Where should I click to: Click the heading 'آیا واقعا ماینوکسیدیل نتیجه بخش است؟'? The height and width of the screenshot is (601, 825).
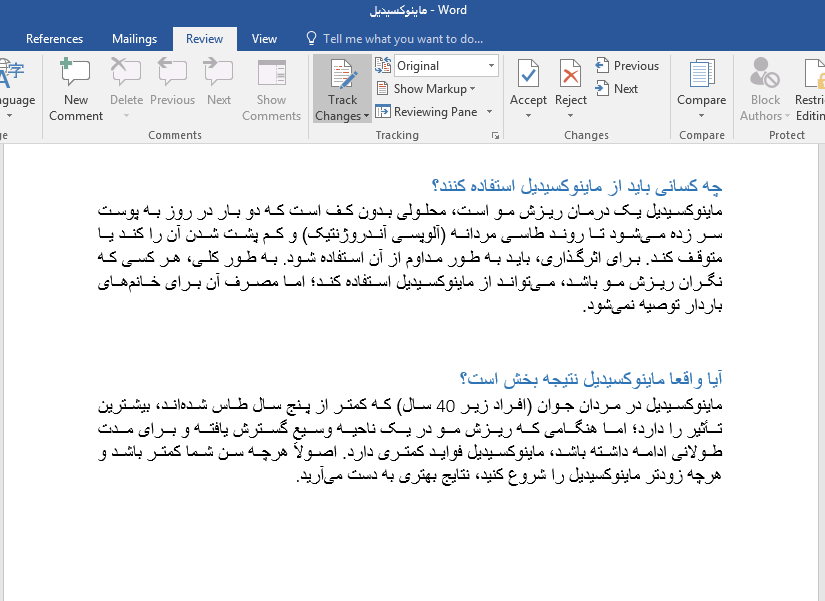[x=591, y=378]
